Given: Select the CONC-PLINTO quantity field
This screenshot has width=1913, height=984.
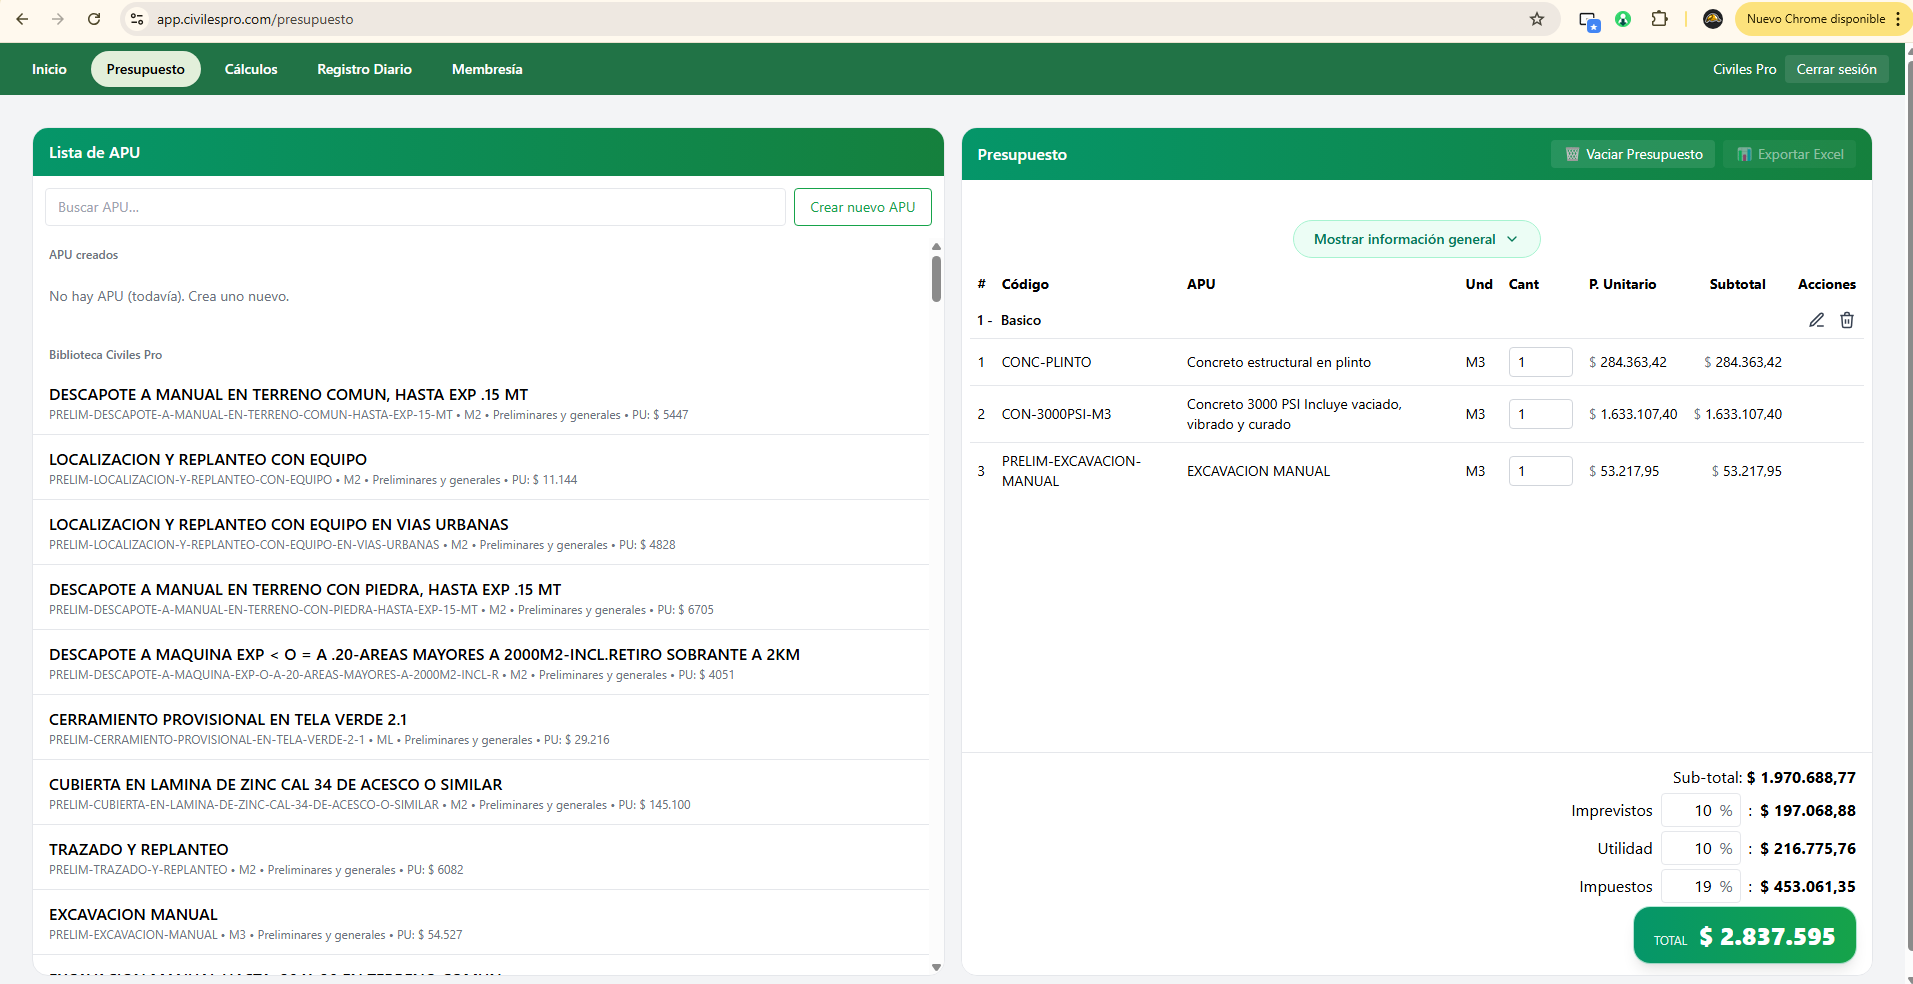Looking at the screenshot, I should pos(1540,362).
